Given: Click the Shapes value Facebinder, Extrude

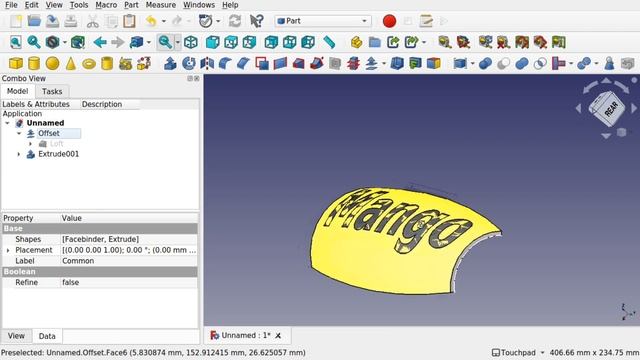Looking at the screenshot, I should click(x=129, y=239).
